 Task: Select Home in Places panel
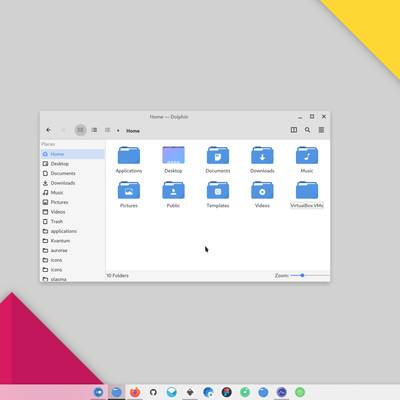coord(73,154)
